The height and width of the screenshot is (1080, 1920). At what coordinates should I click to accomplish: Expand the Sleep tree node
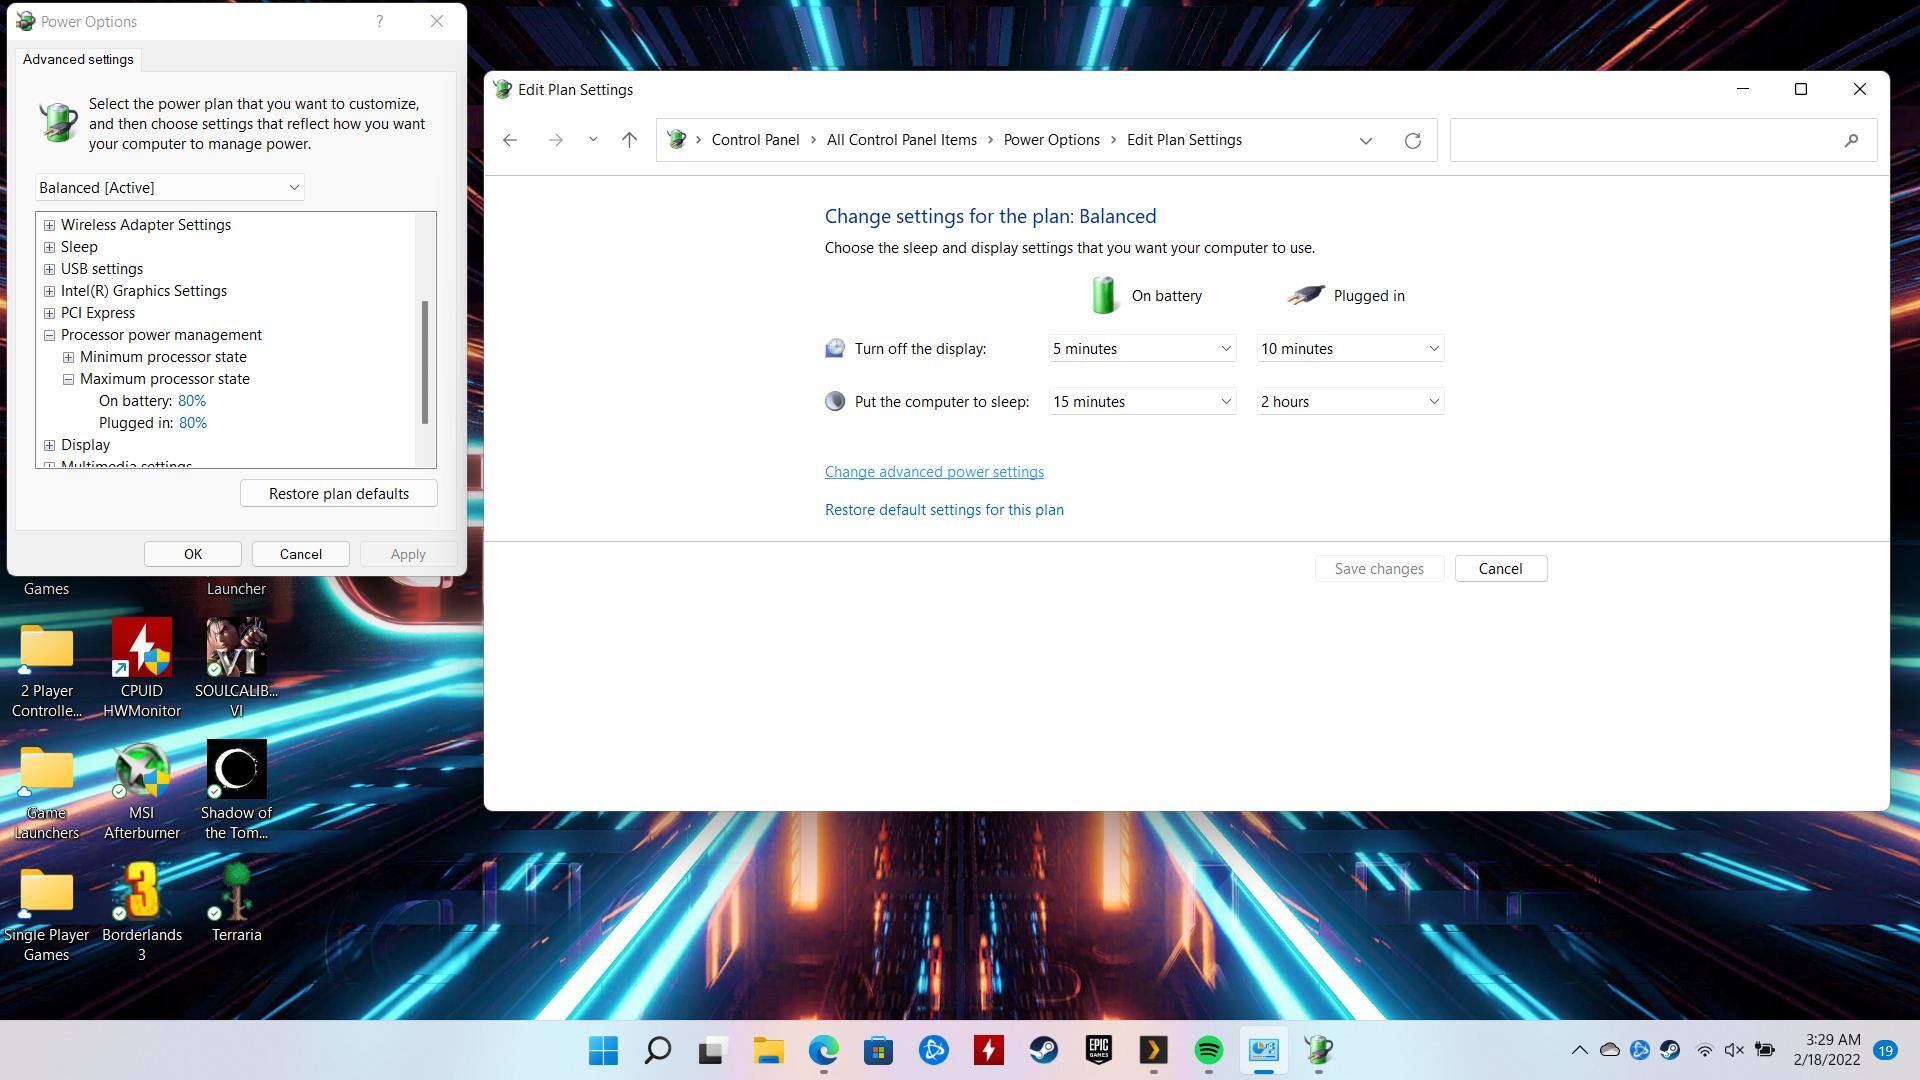pyautogui.click(x=49, y=247)
